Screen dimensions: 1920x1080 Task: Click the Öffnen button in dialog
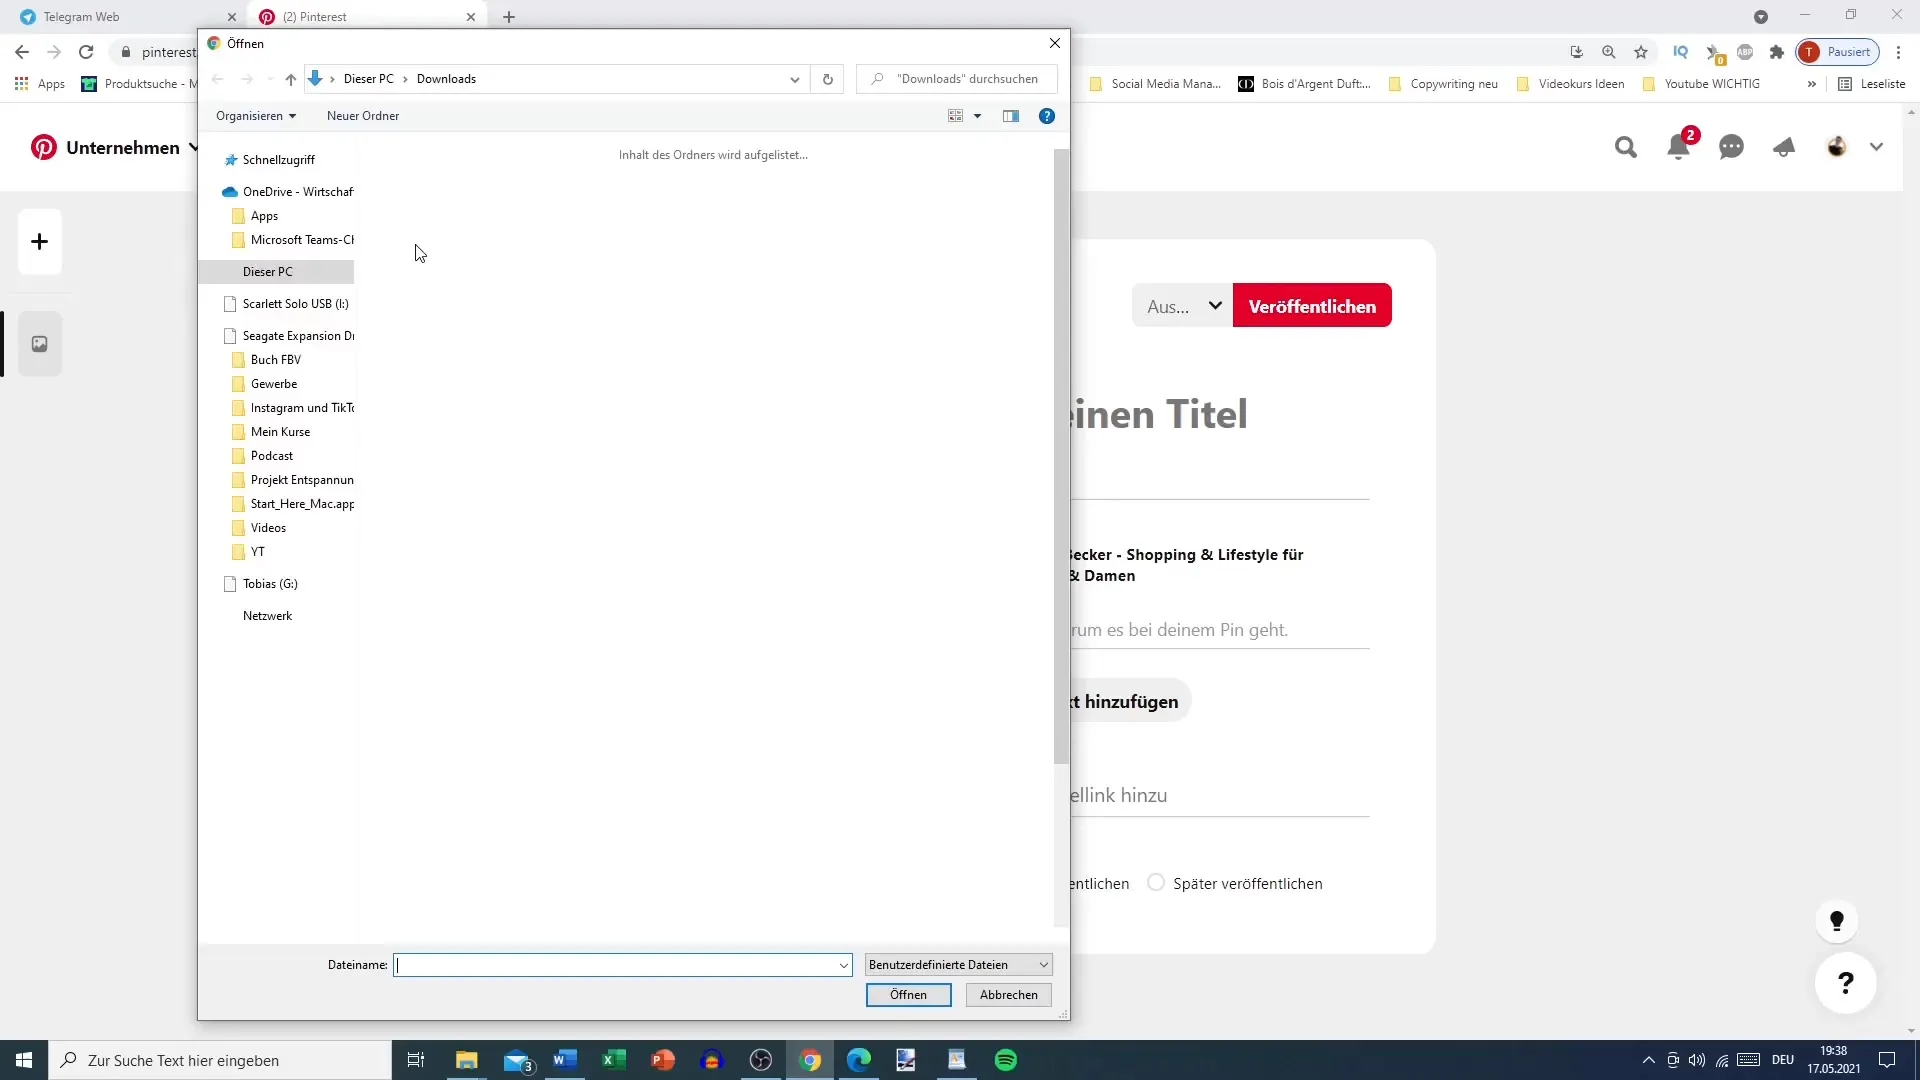[908, 995]
